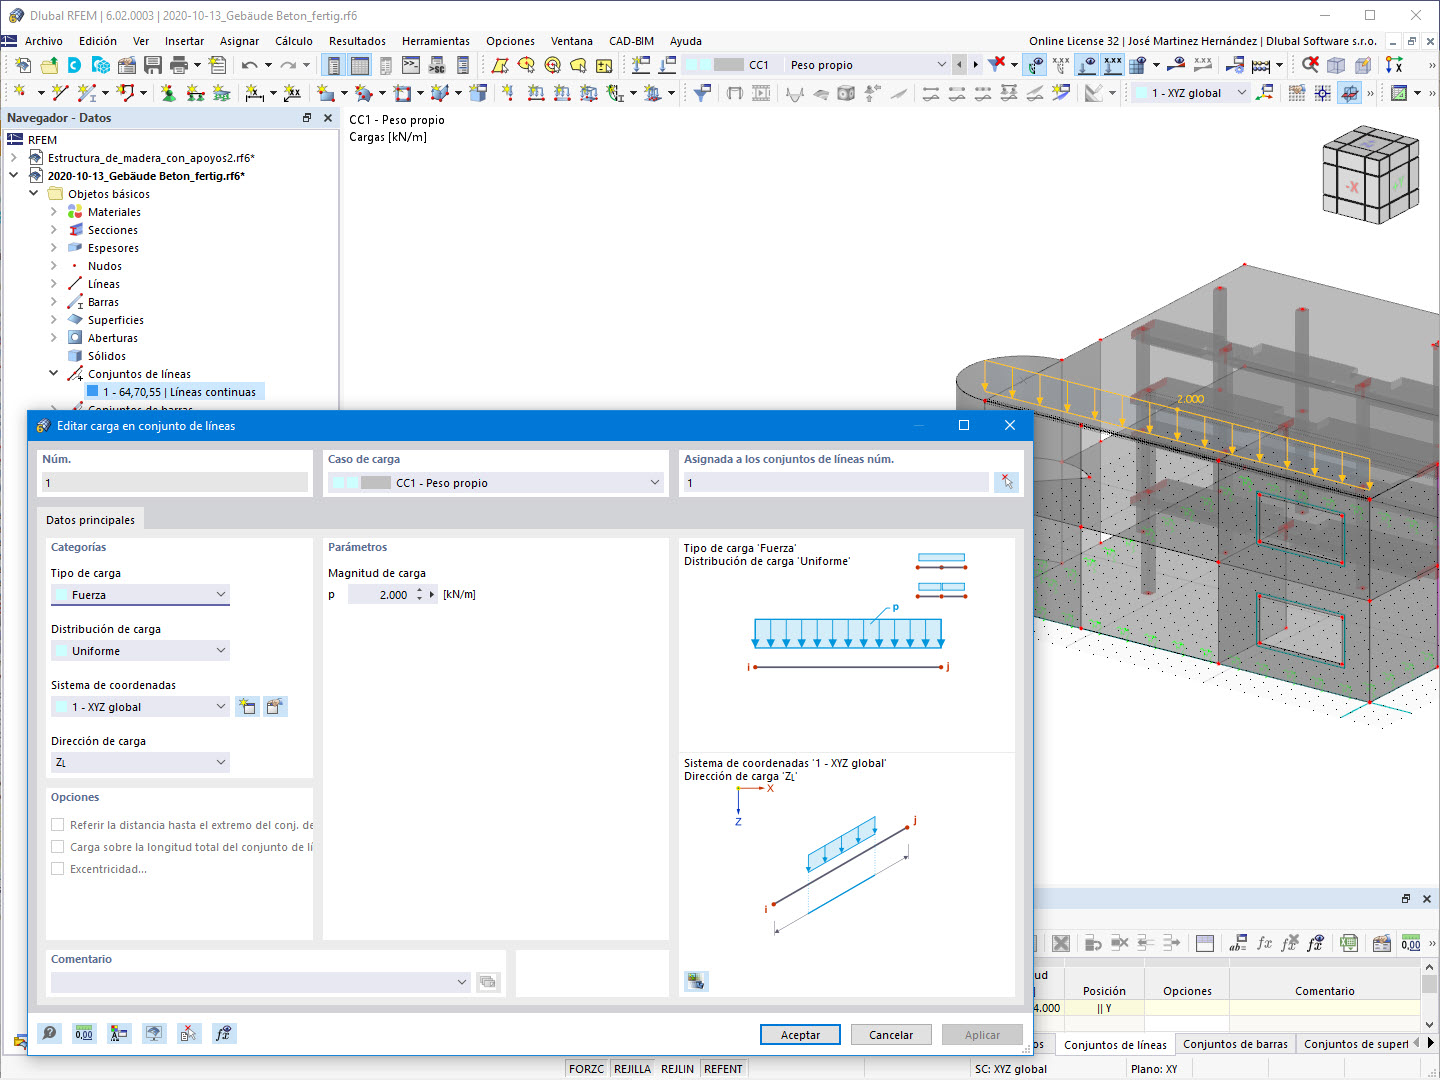Viewport: 1440px width, 1080px height.
Task: Switch to 'Conjuntos de barras' table tab
Action: click(x=1235, y=1044)
